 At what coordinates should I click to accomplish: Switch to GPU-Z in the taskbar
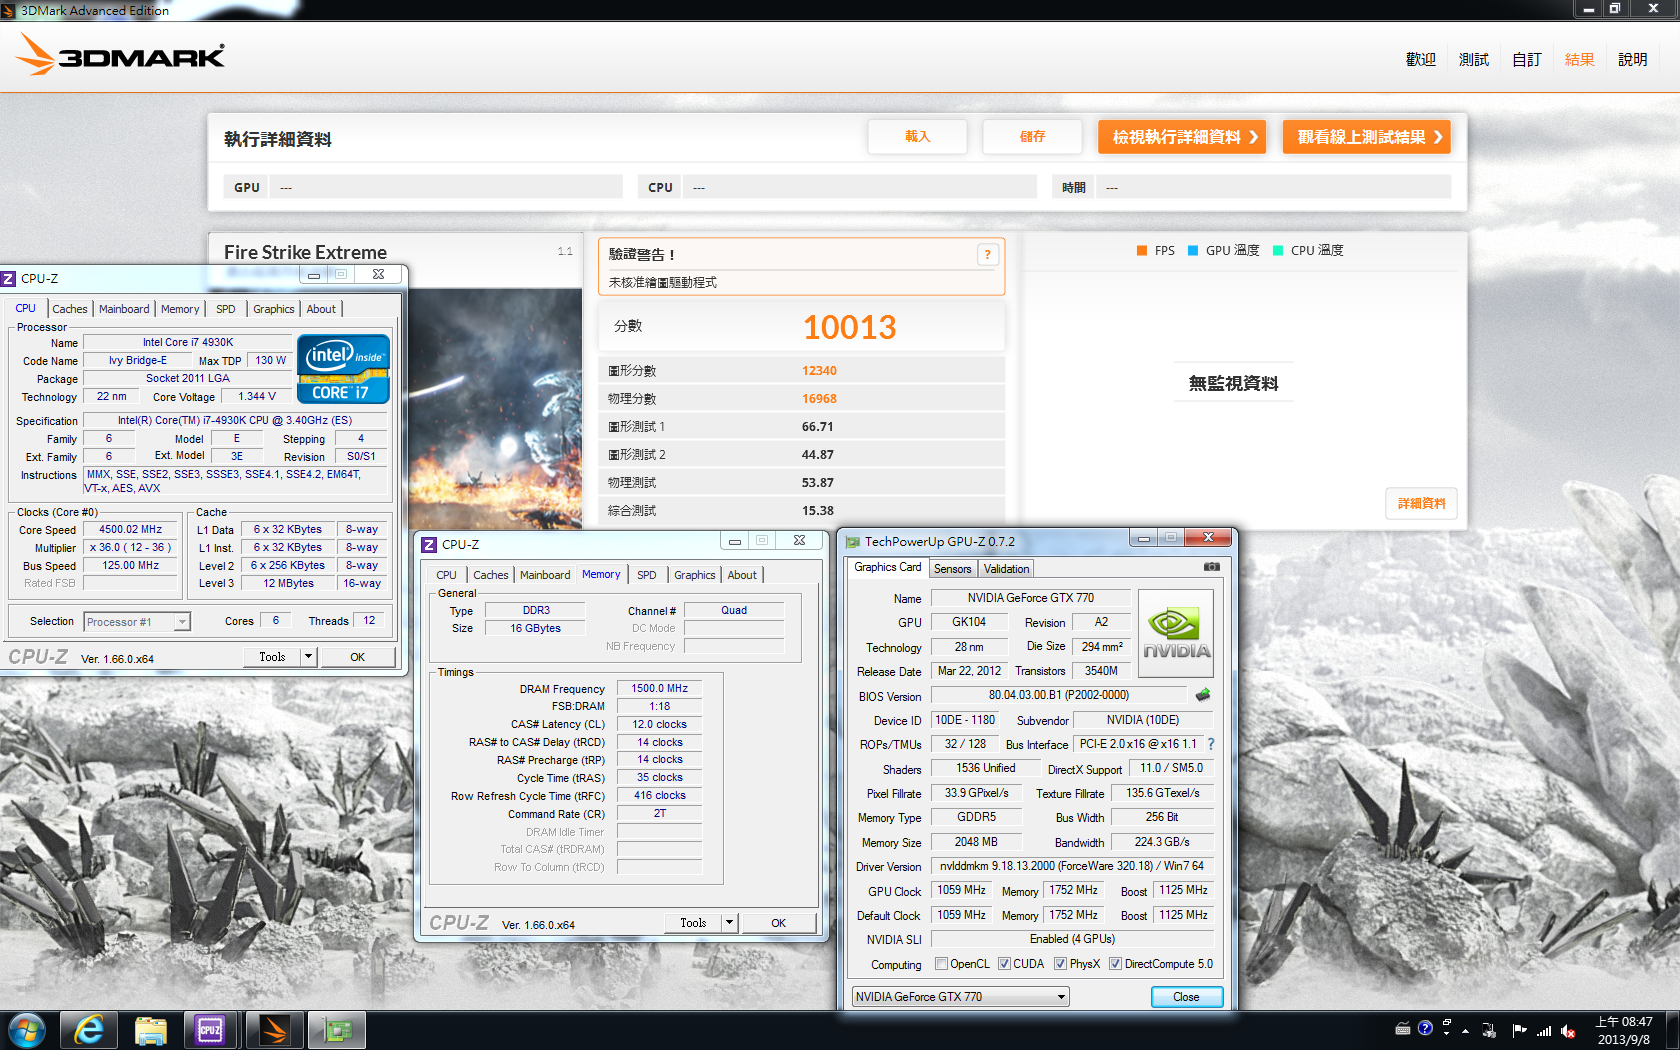336,1030
